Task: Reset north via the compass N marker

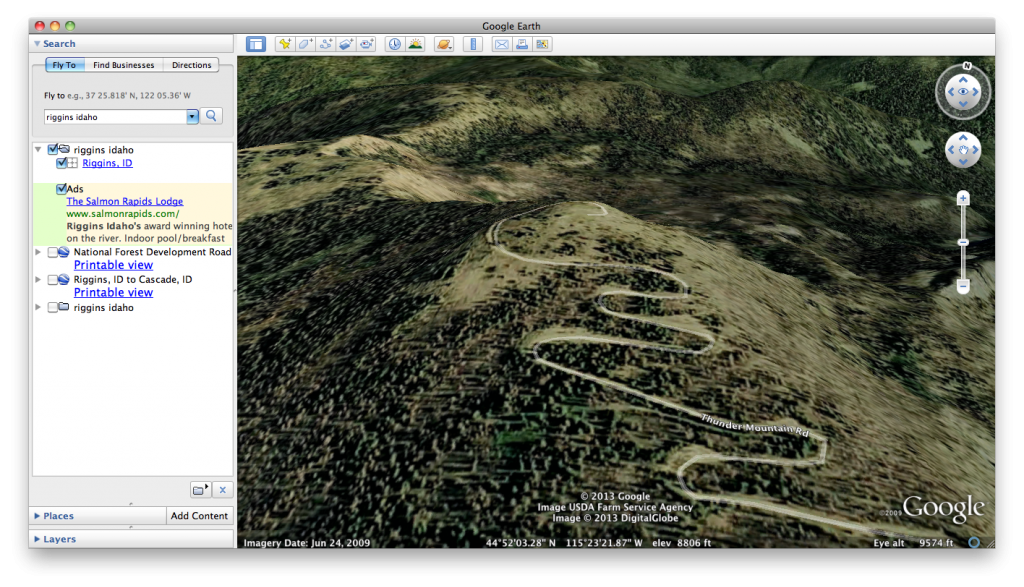Action: (x=967, y=66)
